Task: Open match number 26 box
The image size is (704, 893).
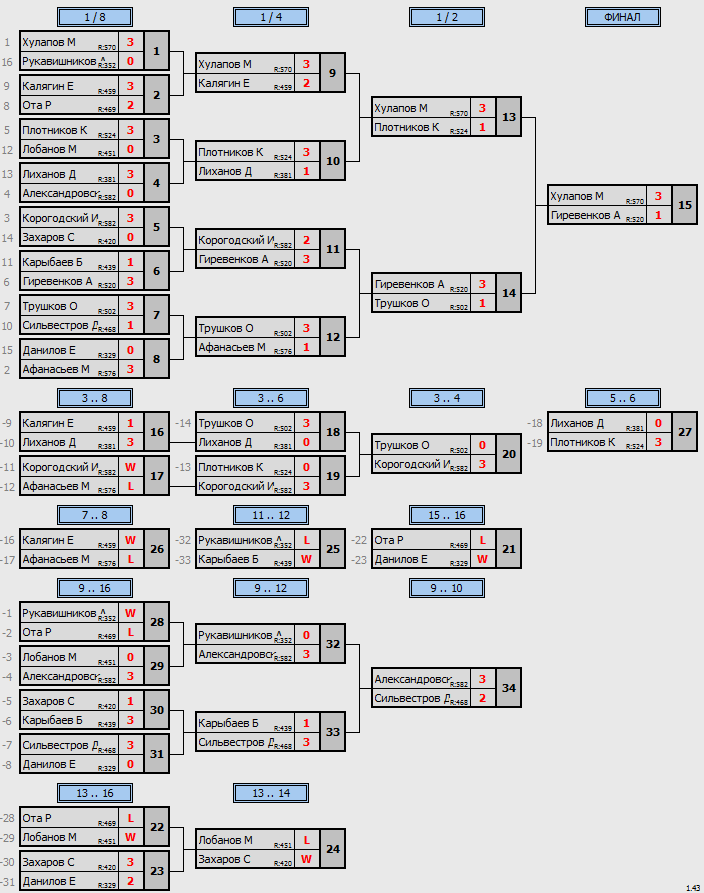Action: click(x=157, y=549)
